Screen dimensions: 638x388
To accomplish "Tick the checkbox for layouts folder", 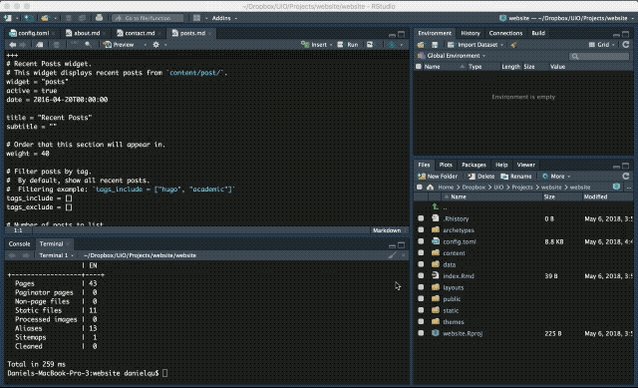I will (421, 287).
